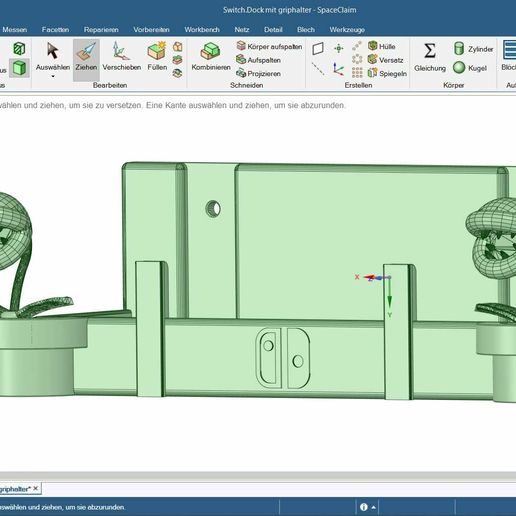Click the coordinate system origin icon
This screenshot has width=516, height=516.
(x=339, y=69)
